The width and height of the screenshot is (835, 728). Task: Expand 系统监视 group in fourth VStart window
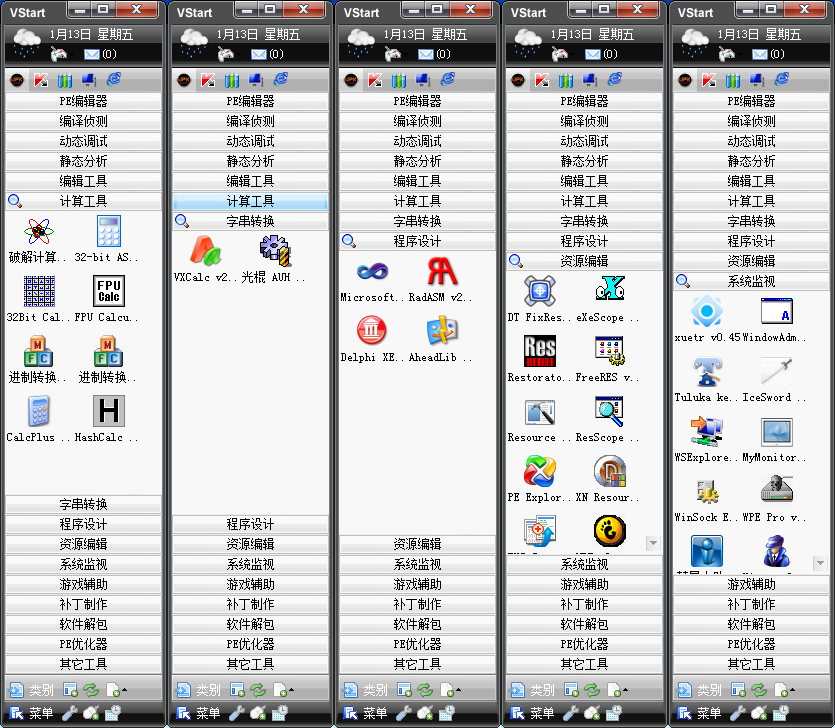coord(584,564)
